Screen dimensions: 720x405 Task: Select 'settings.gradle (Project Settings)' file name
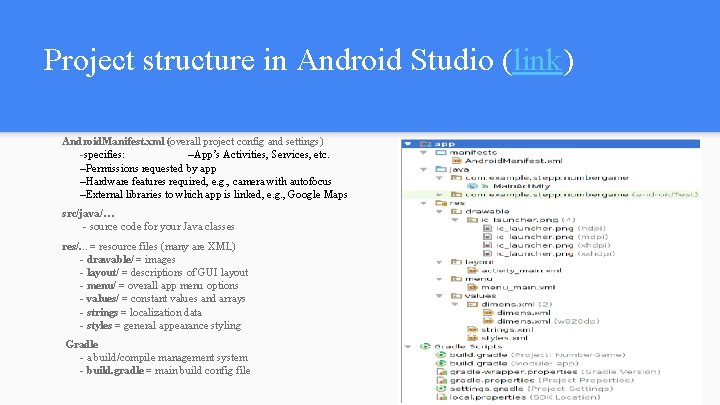point(531,389)
